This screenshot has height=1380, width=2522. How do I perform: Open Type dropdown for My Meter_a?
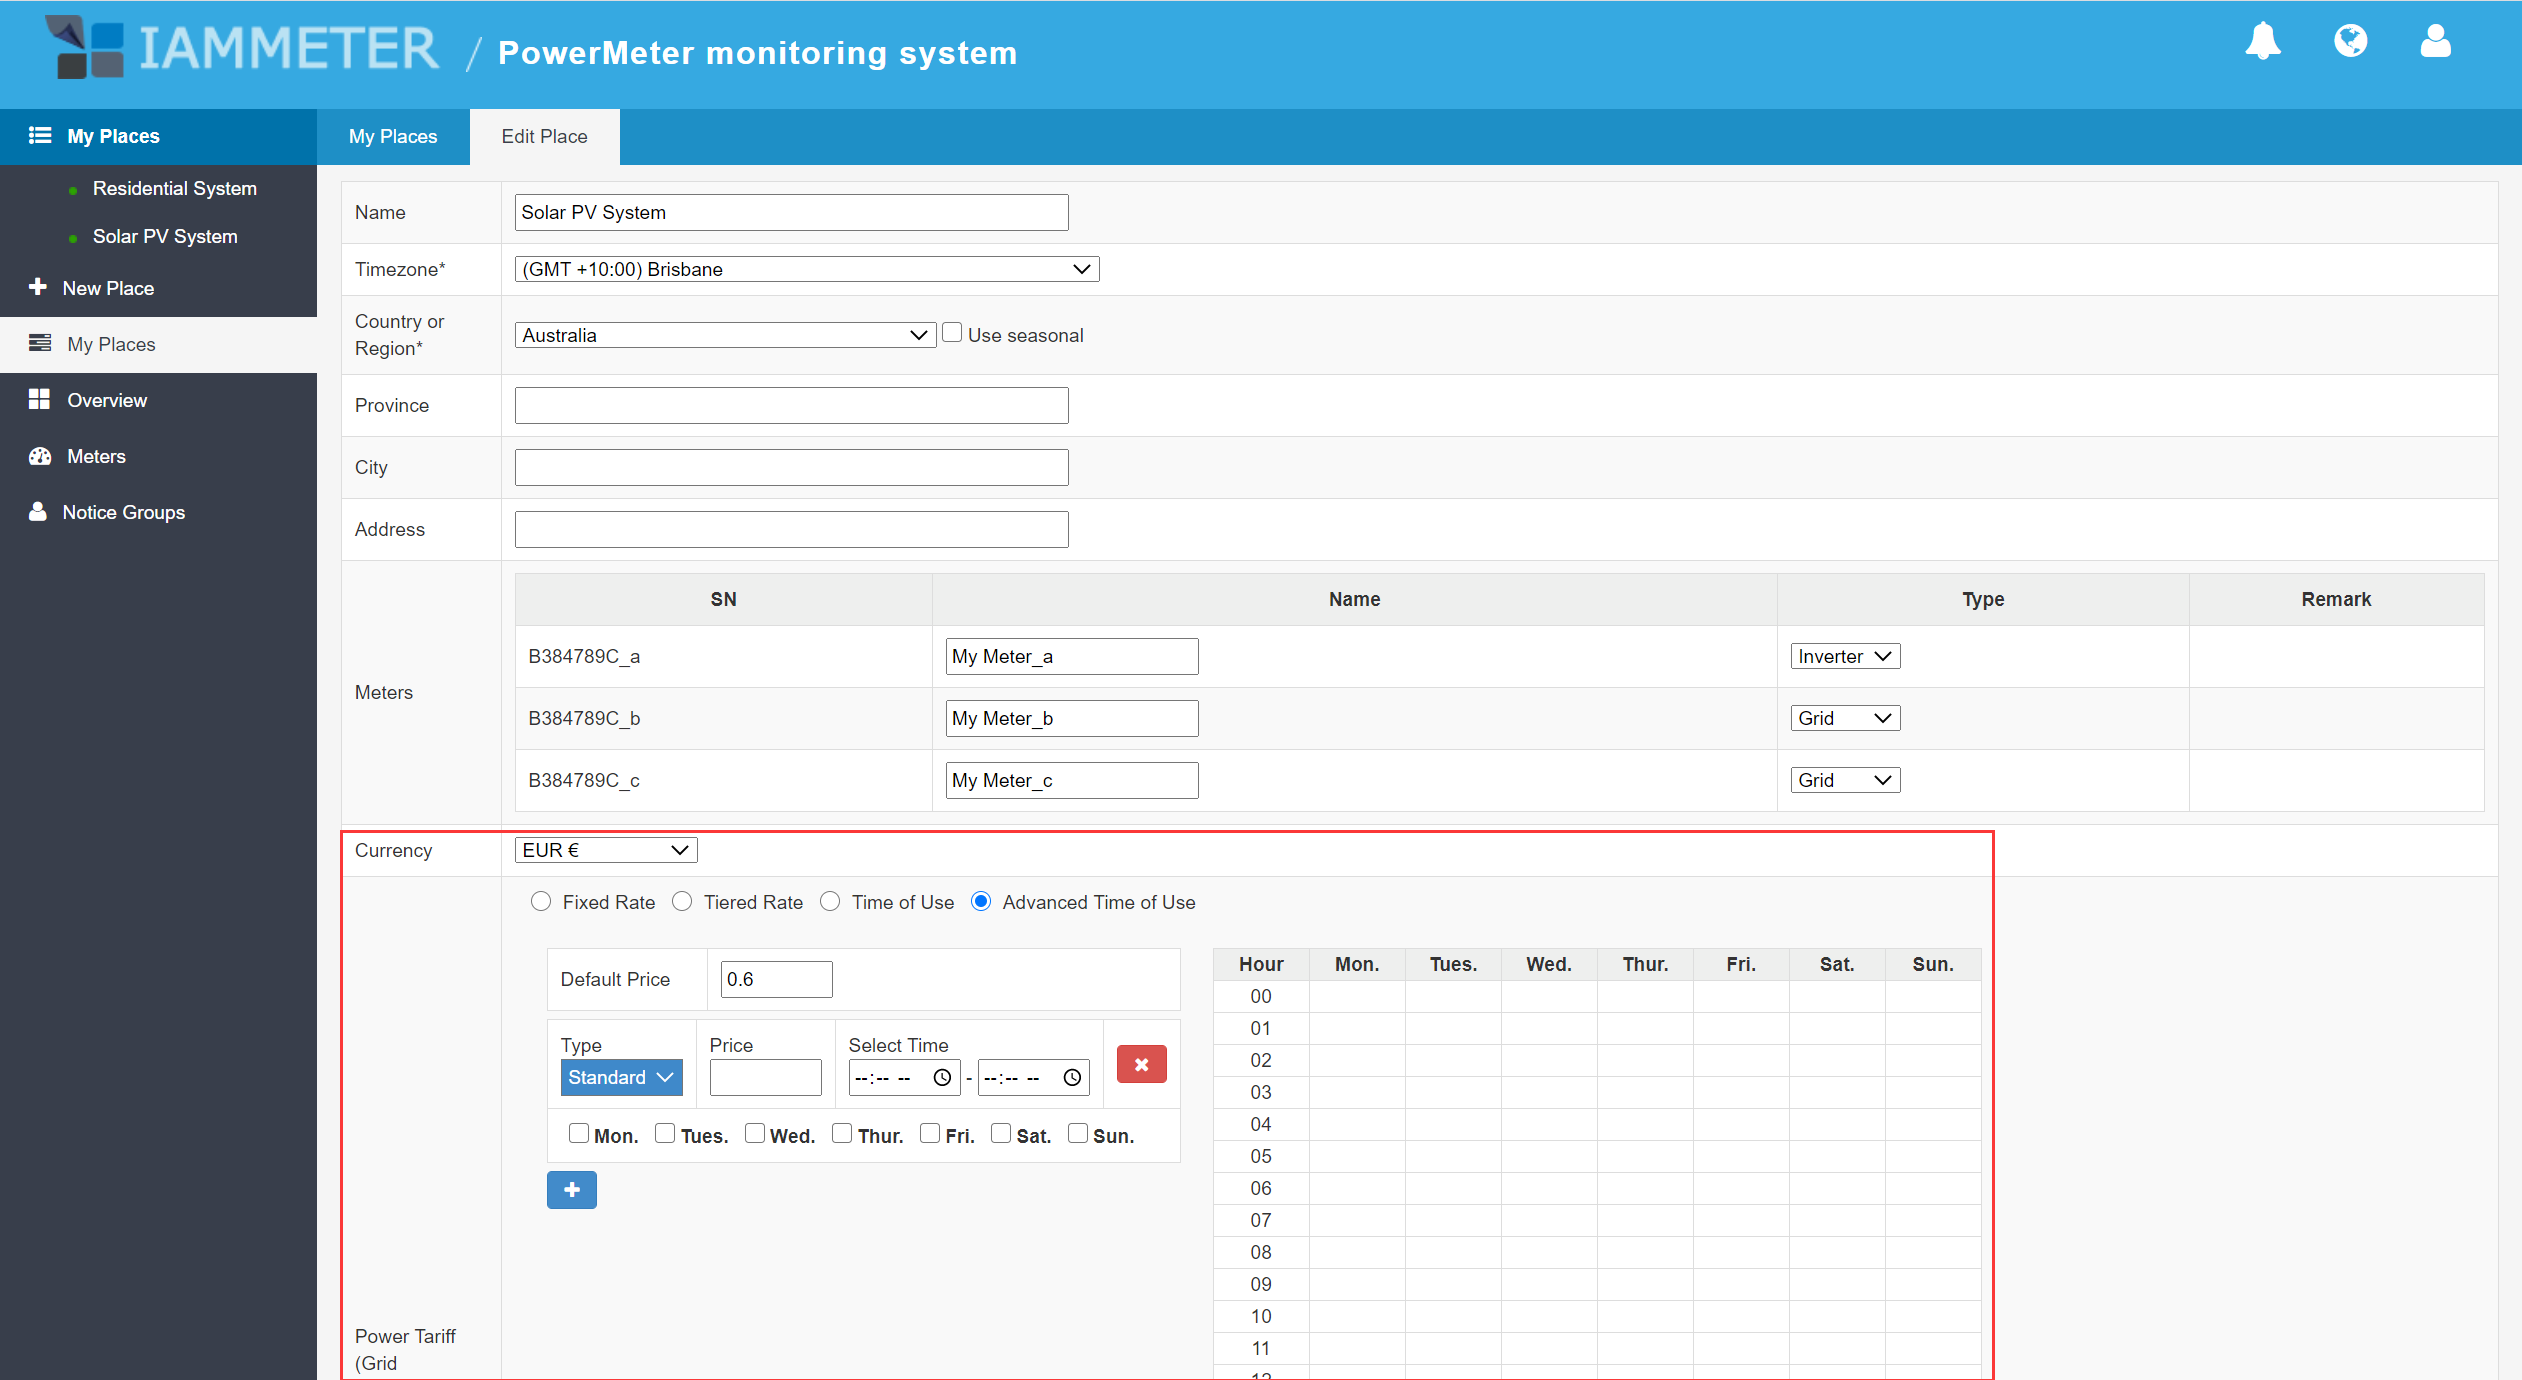[x=1844, y=657]
